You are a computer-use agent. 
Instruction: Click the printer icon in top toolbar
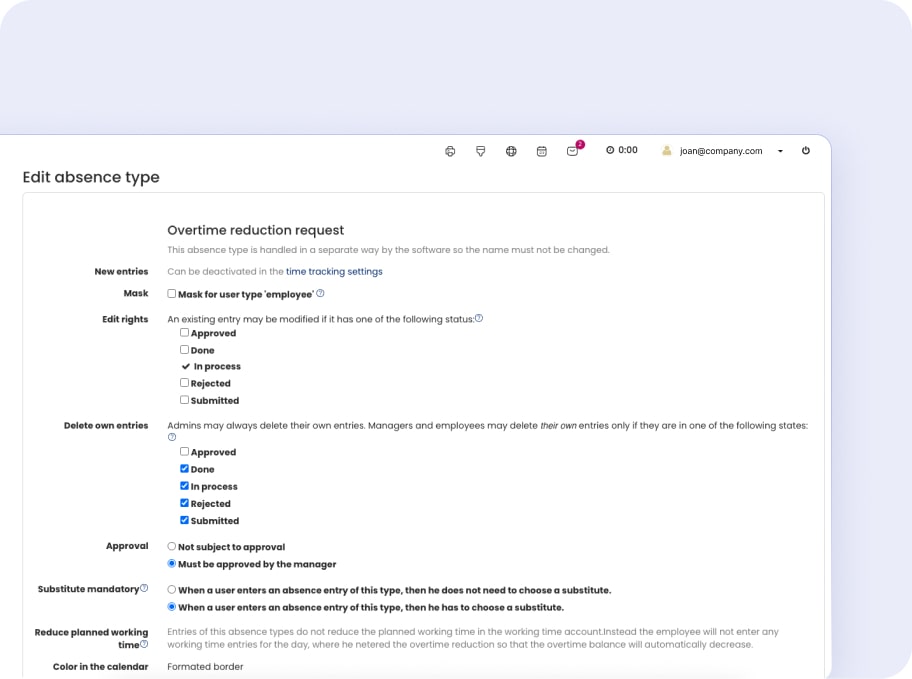click(450, 151)
